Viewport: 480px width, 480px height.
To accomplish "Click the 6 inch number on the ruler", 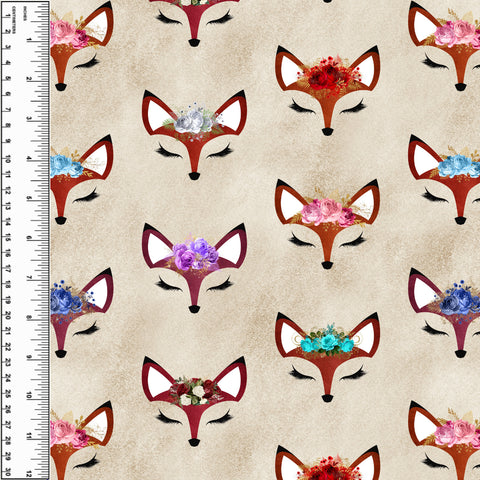I will click(x=29, y=238).
